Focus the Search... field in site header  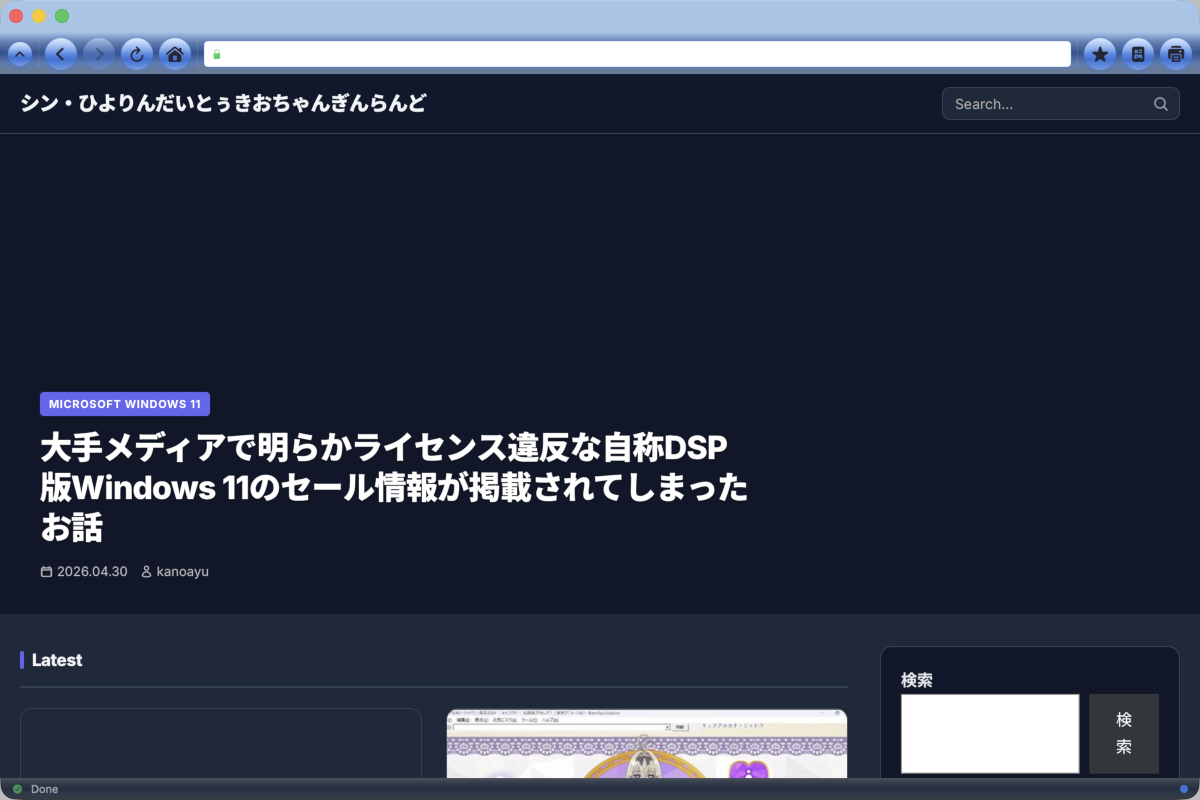[1060, 104]
